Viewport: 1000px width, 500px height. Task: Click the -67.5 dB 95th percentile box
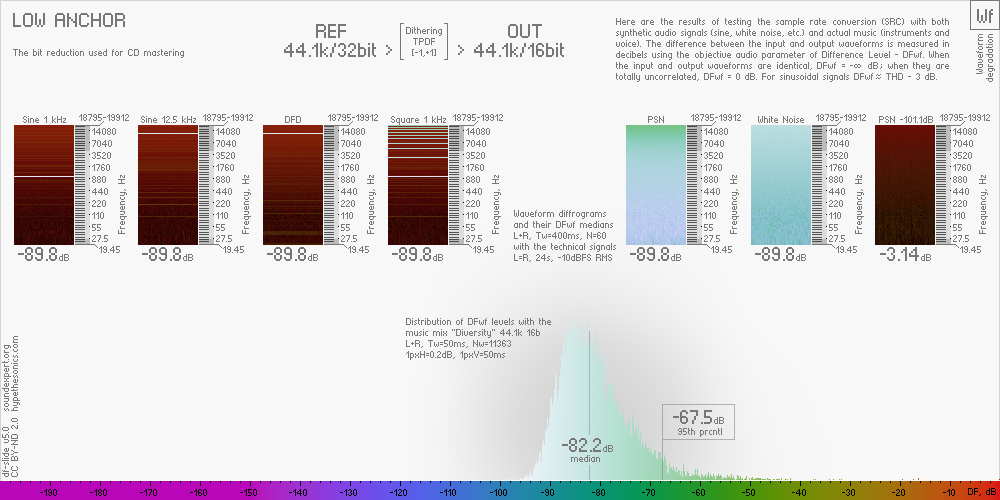(x=698, y=421)
